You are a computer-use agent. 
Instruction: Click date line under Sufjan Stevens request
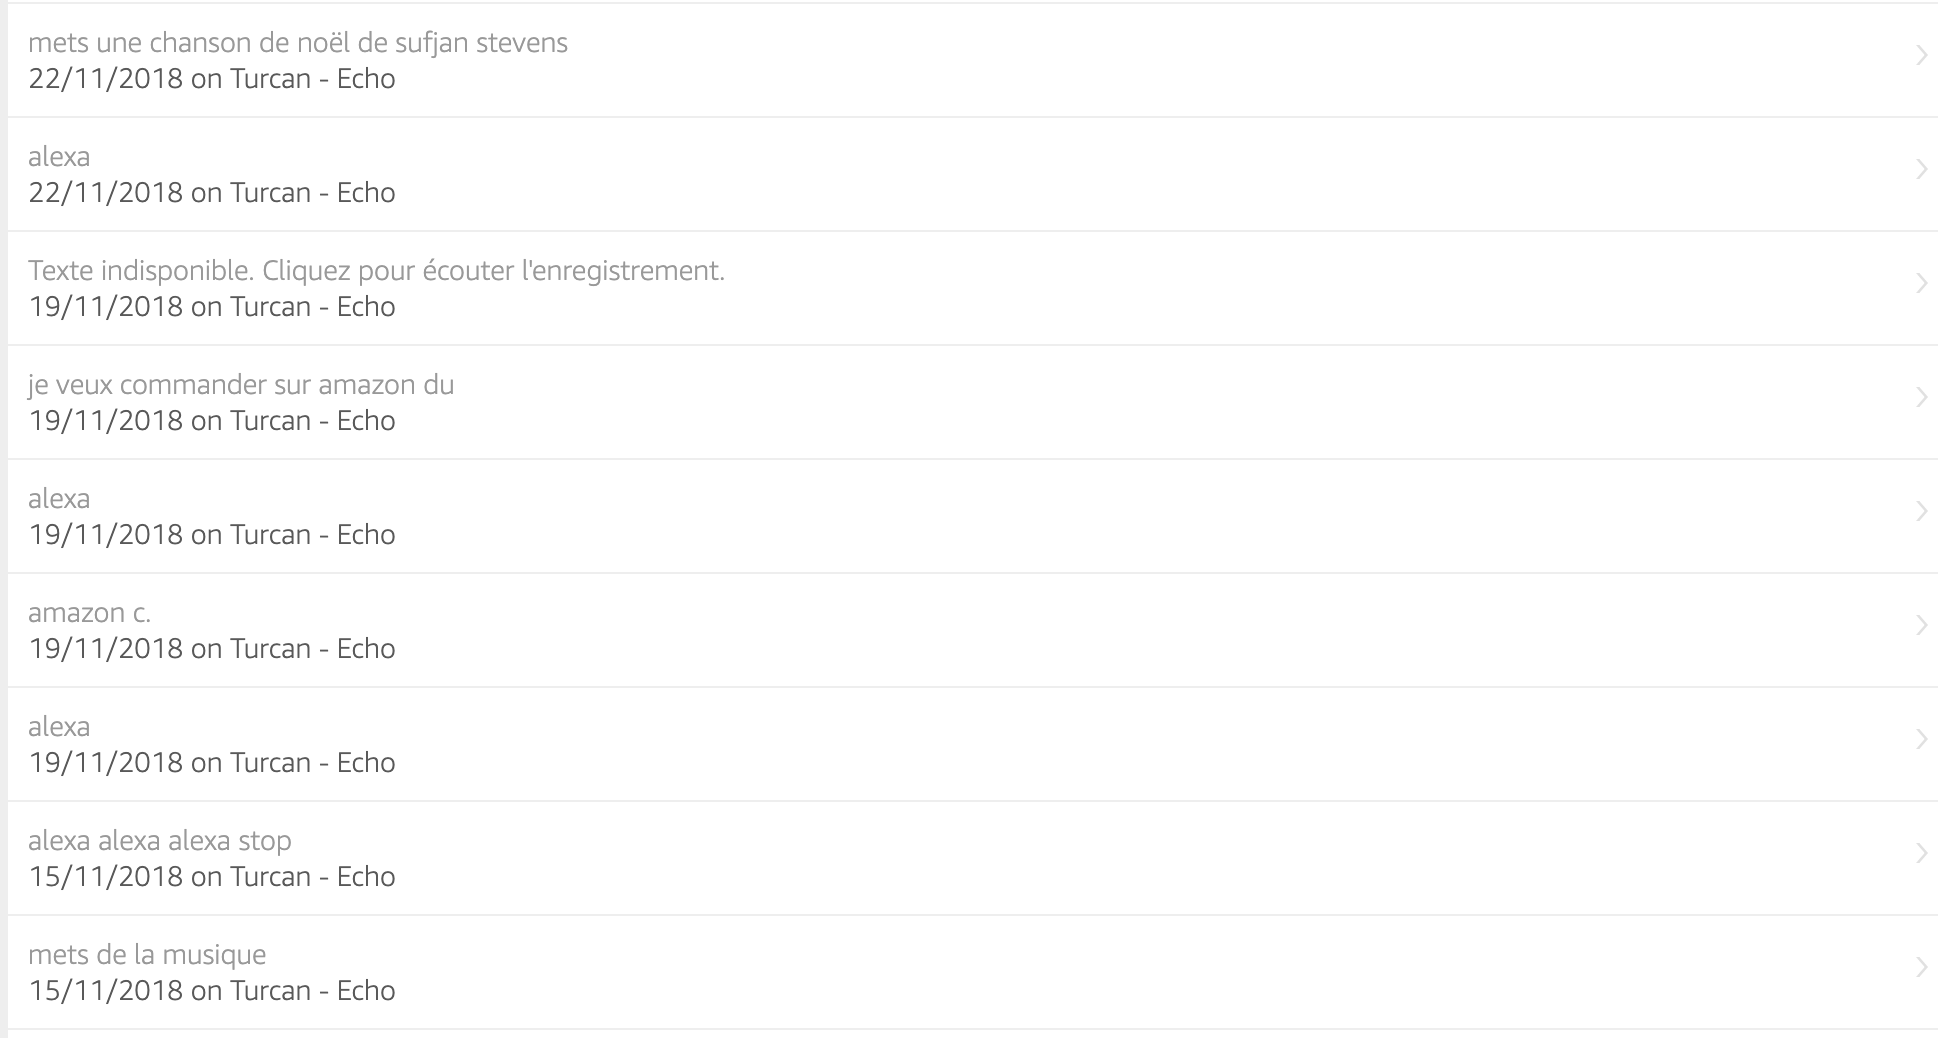click(x=212, y=79)
